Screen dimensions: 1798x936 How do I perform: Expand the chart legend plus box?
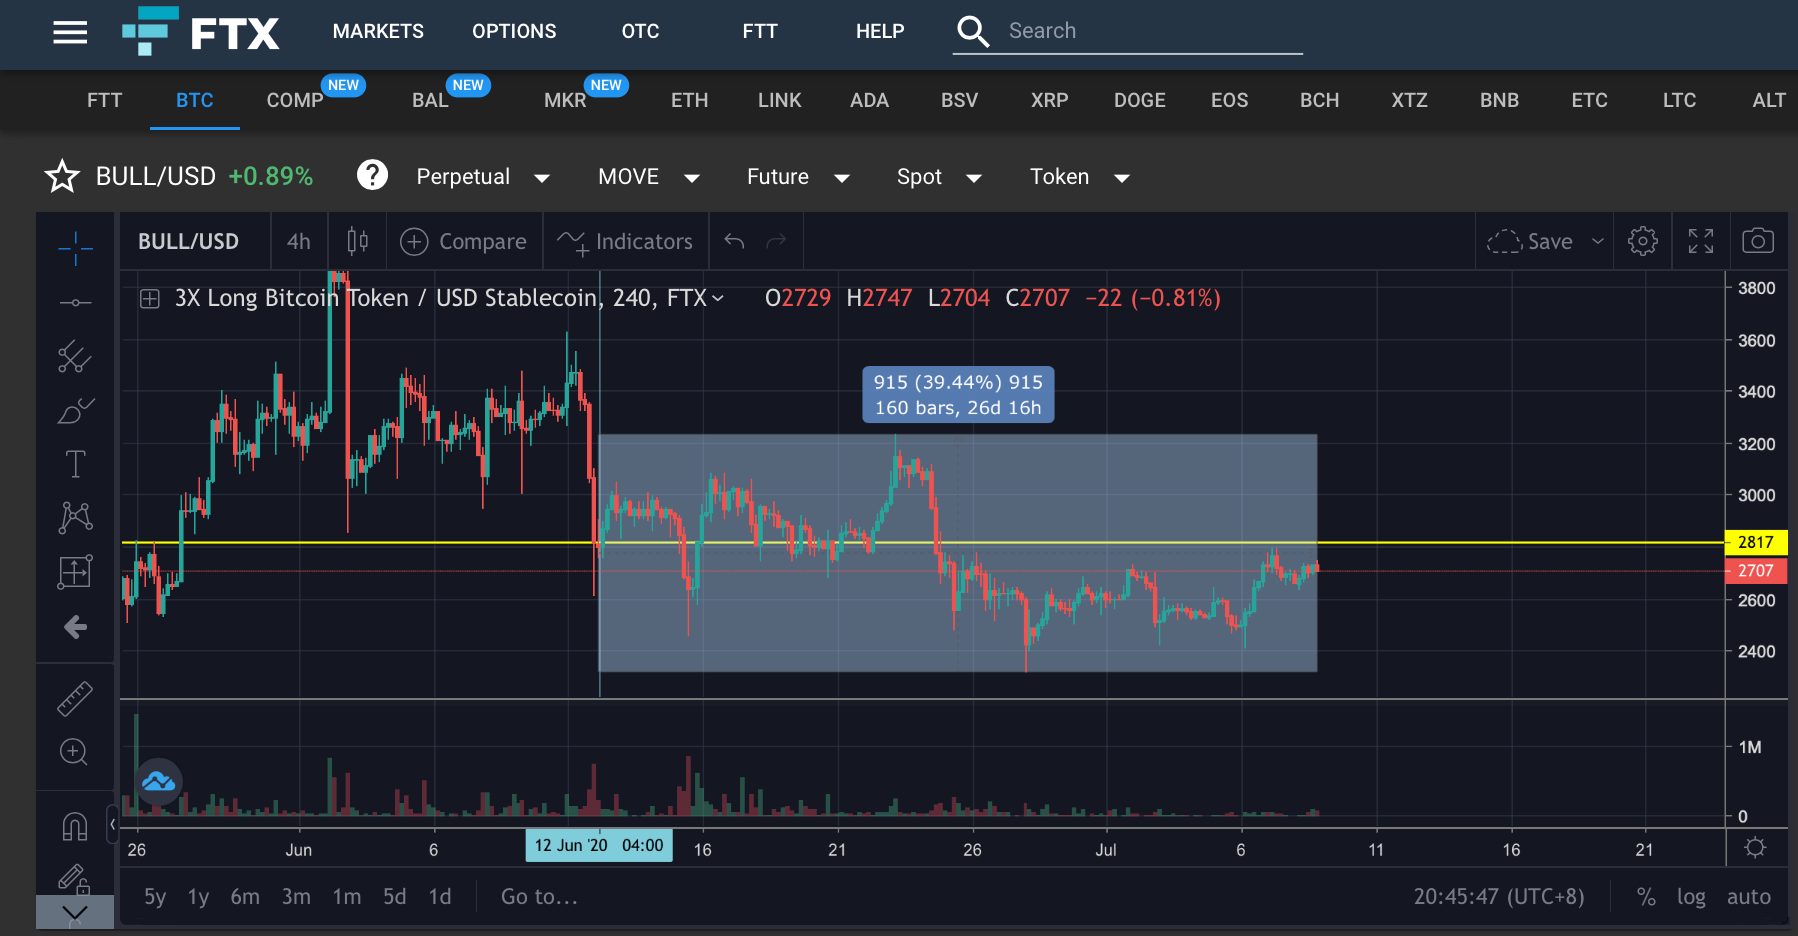tap(150, 298)
